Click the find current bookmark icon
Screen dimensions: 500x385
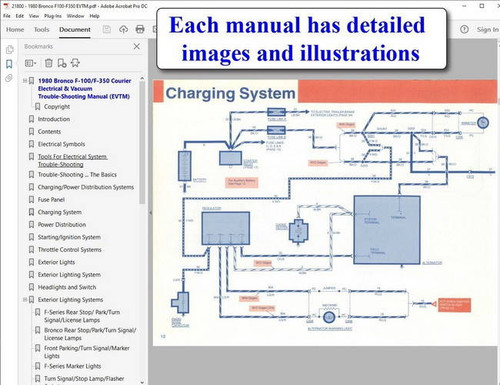click(x=75, y=63)
